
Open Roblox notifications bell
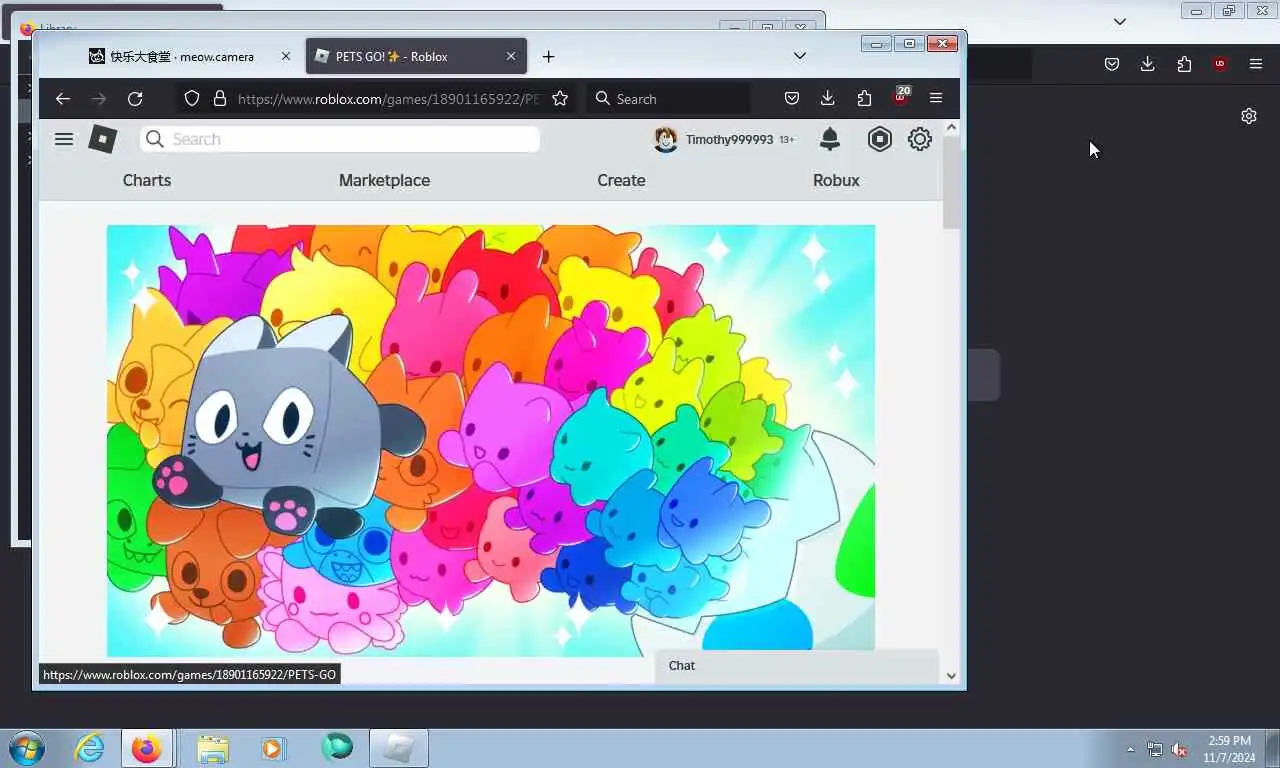[830, 139]
